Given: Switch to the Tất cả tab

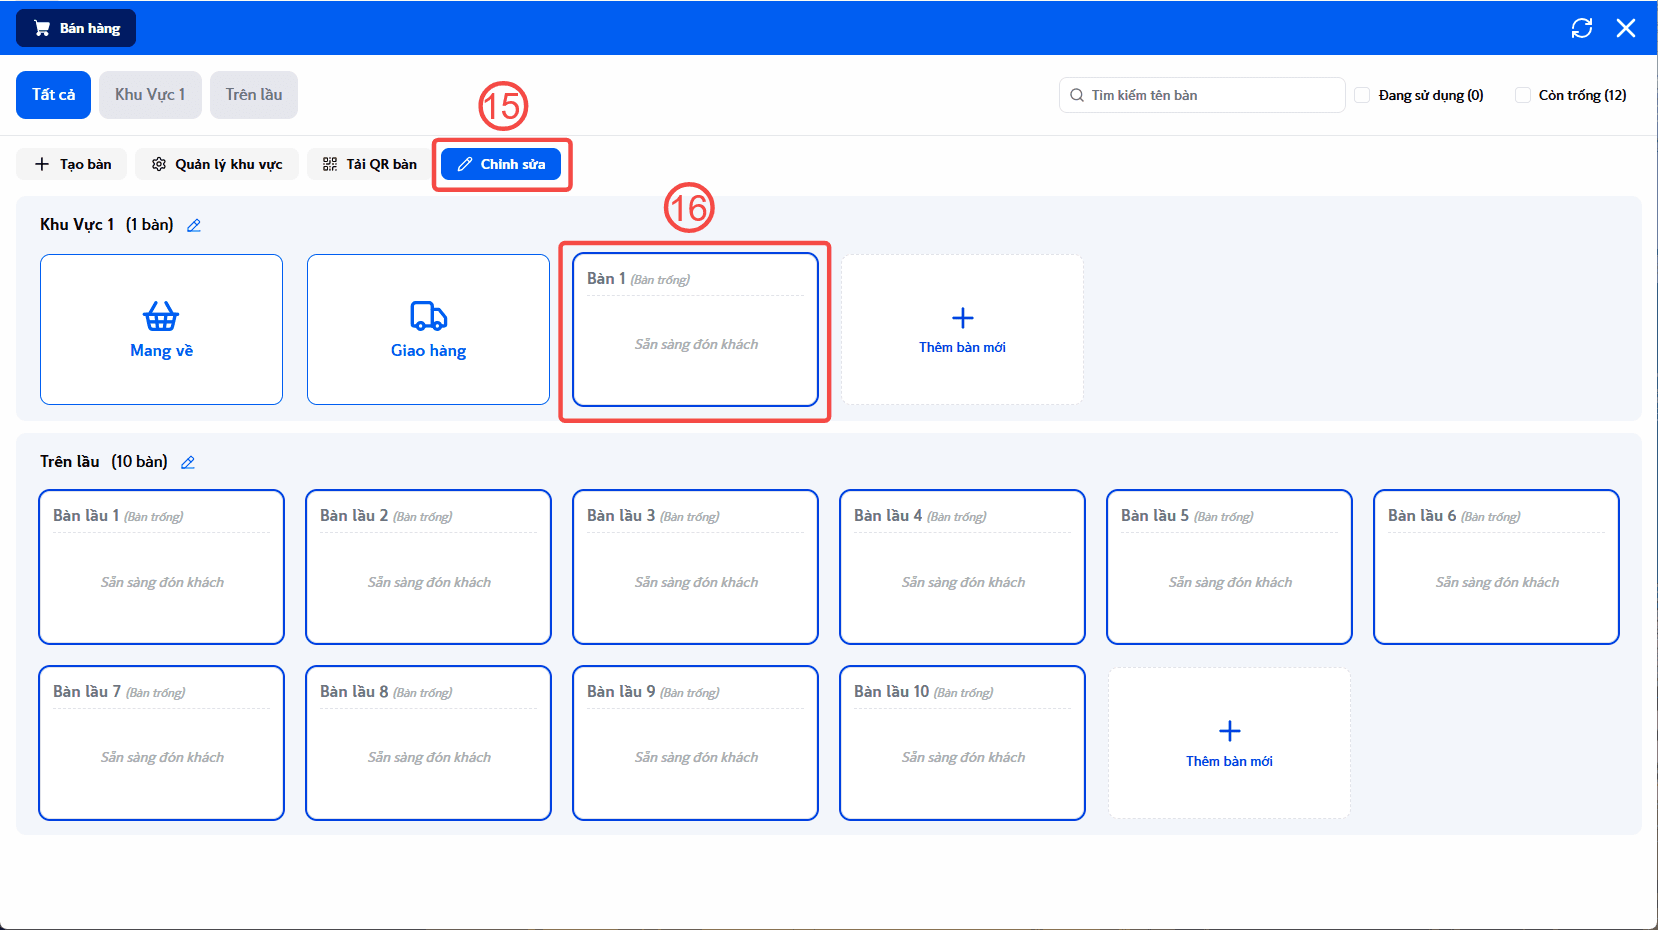Looking at the screenshot, I should 53,95.
